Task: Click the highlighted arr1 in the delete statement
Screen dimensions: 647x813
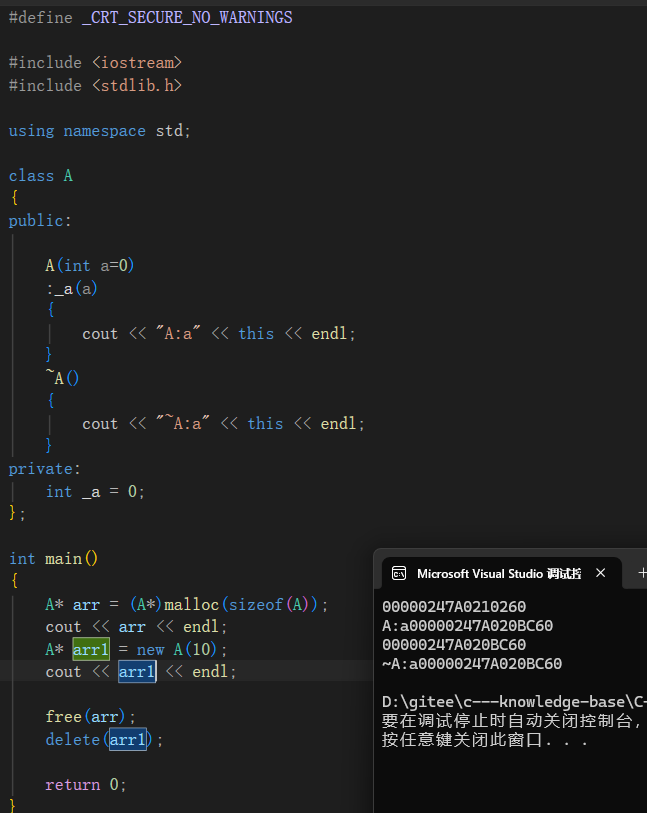Action: [128, 739]
